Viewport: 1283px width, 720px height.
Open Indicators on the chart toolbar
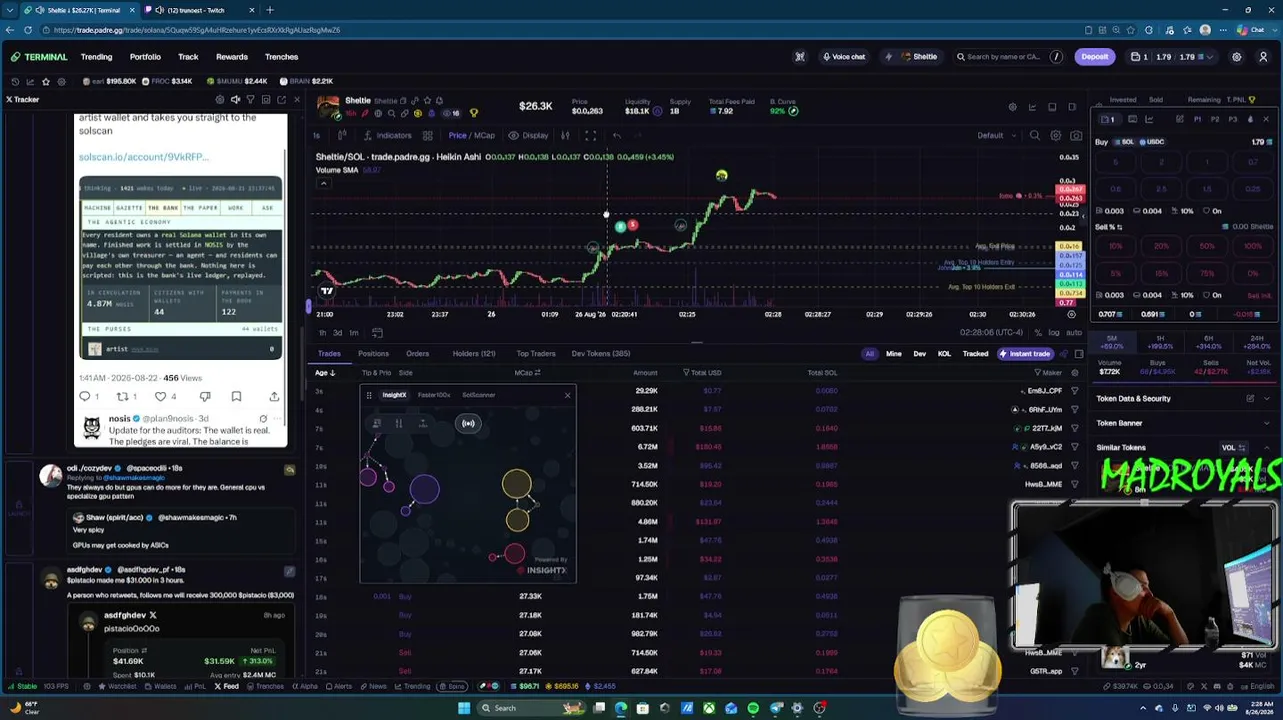click(388, 136)
